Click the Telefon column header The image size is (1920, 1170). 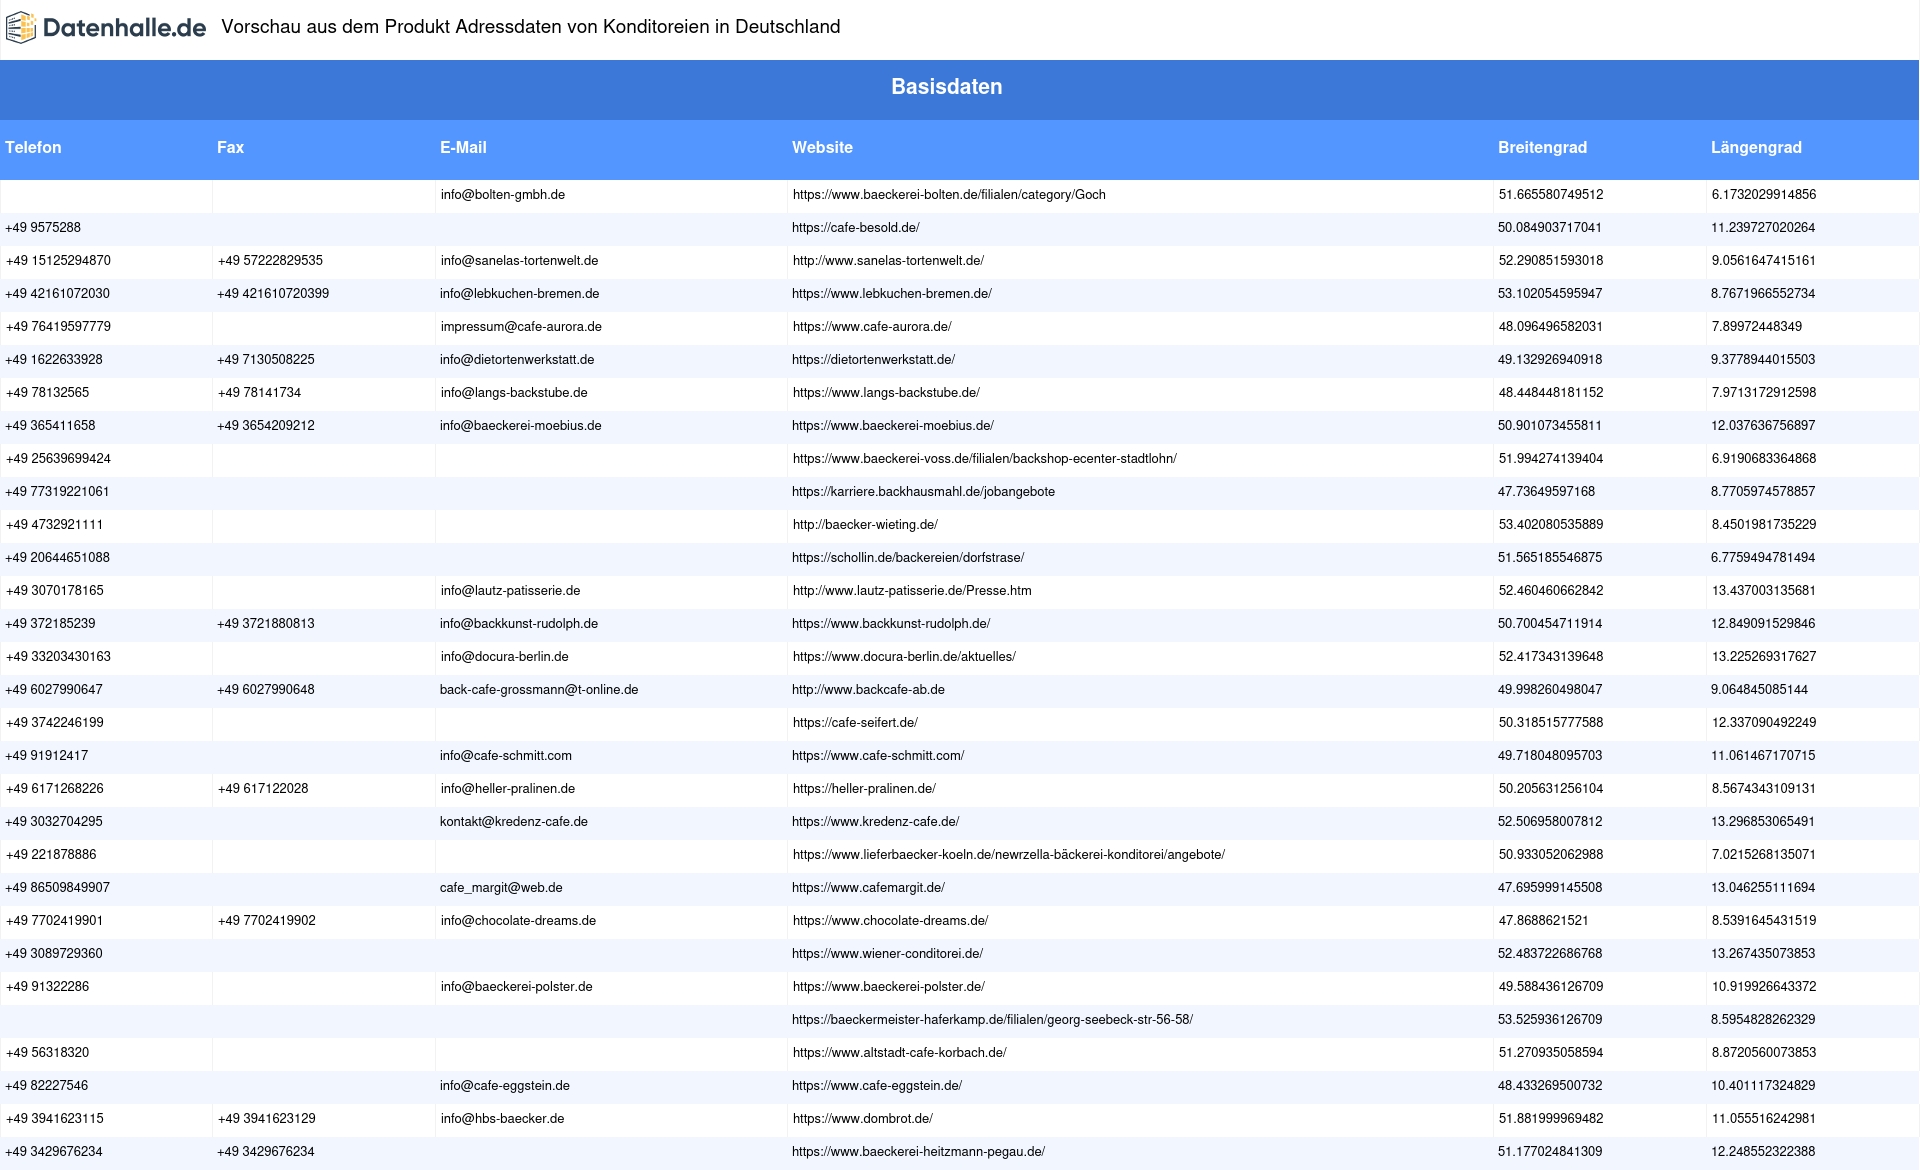[33, 147]
